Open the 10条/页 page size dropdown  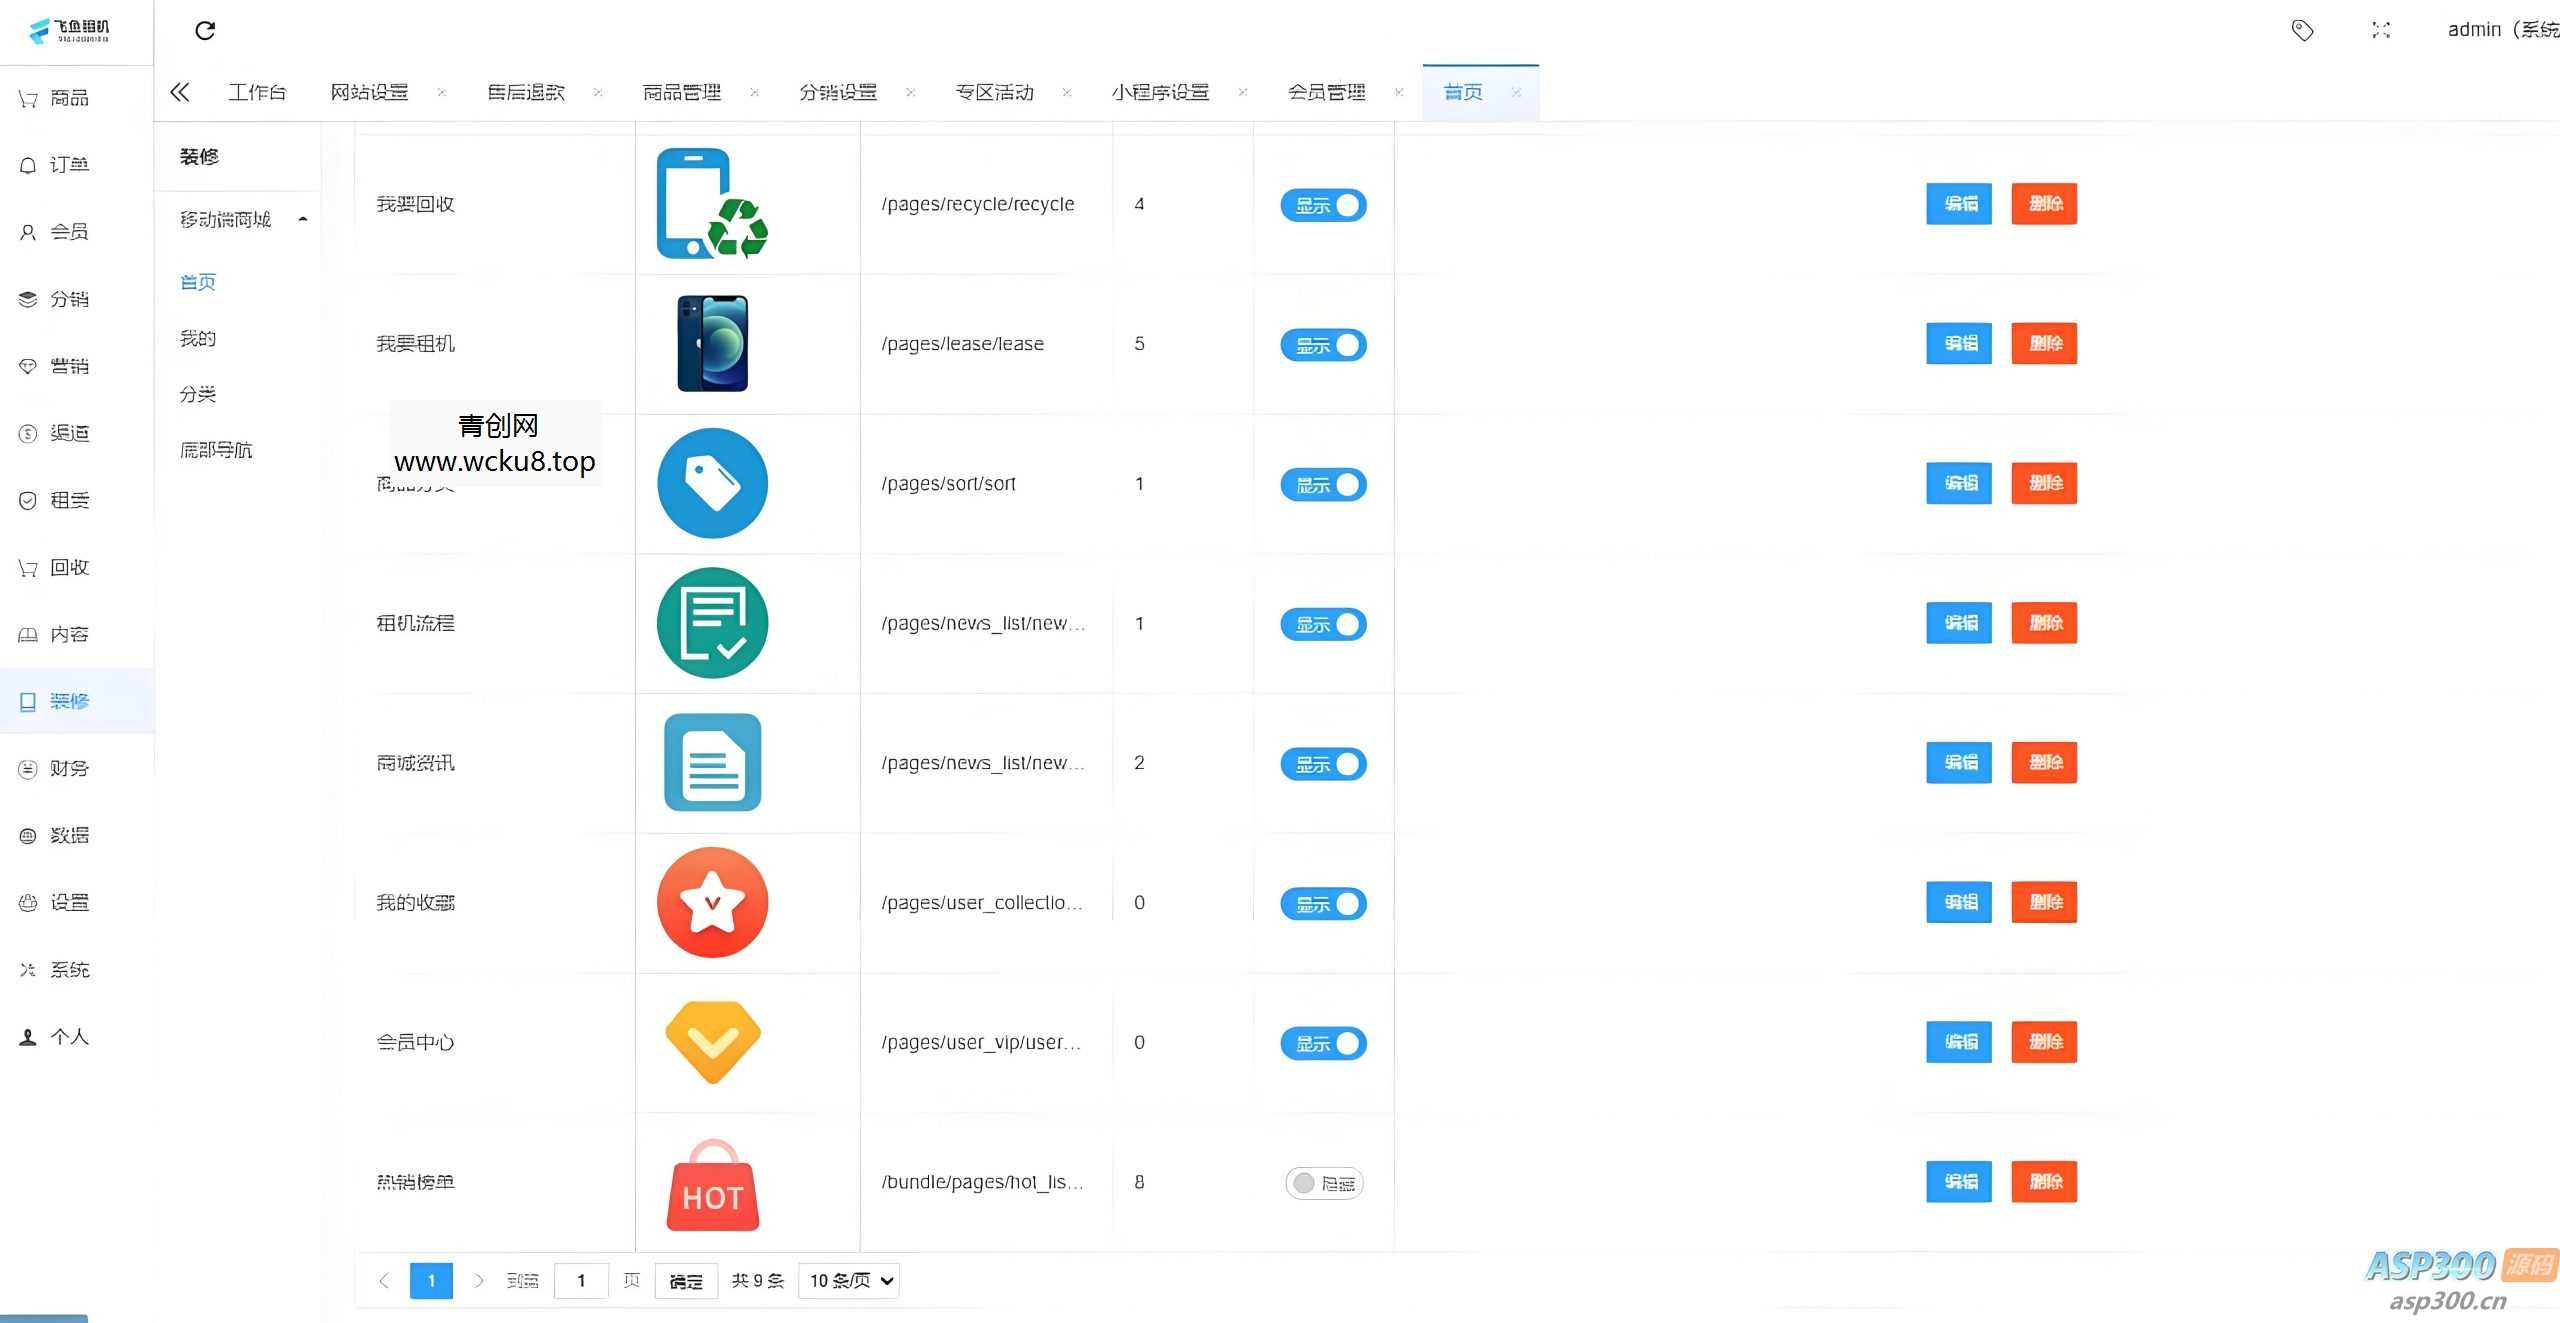(x=847, y=1280)
